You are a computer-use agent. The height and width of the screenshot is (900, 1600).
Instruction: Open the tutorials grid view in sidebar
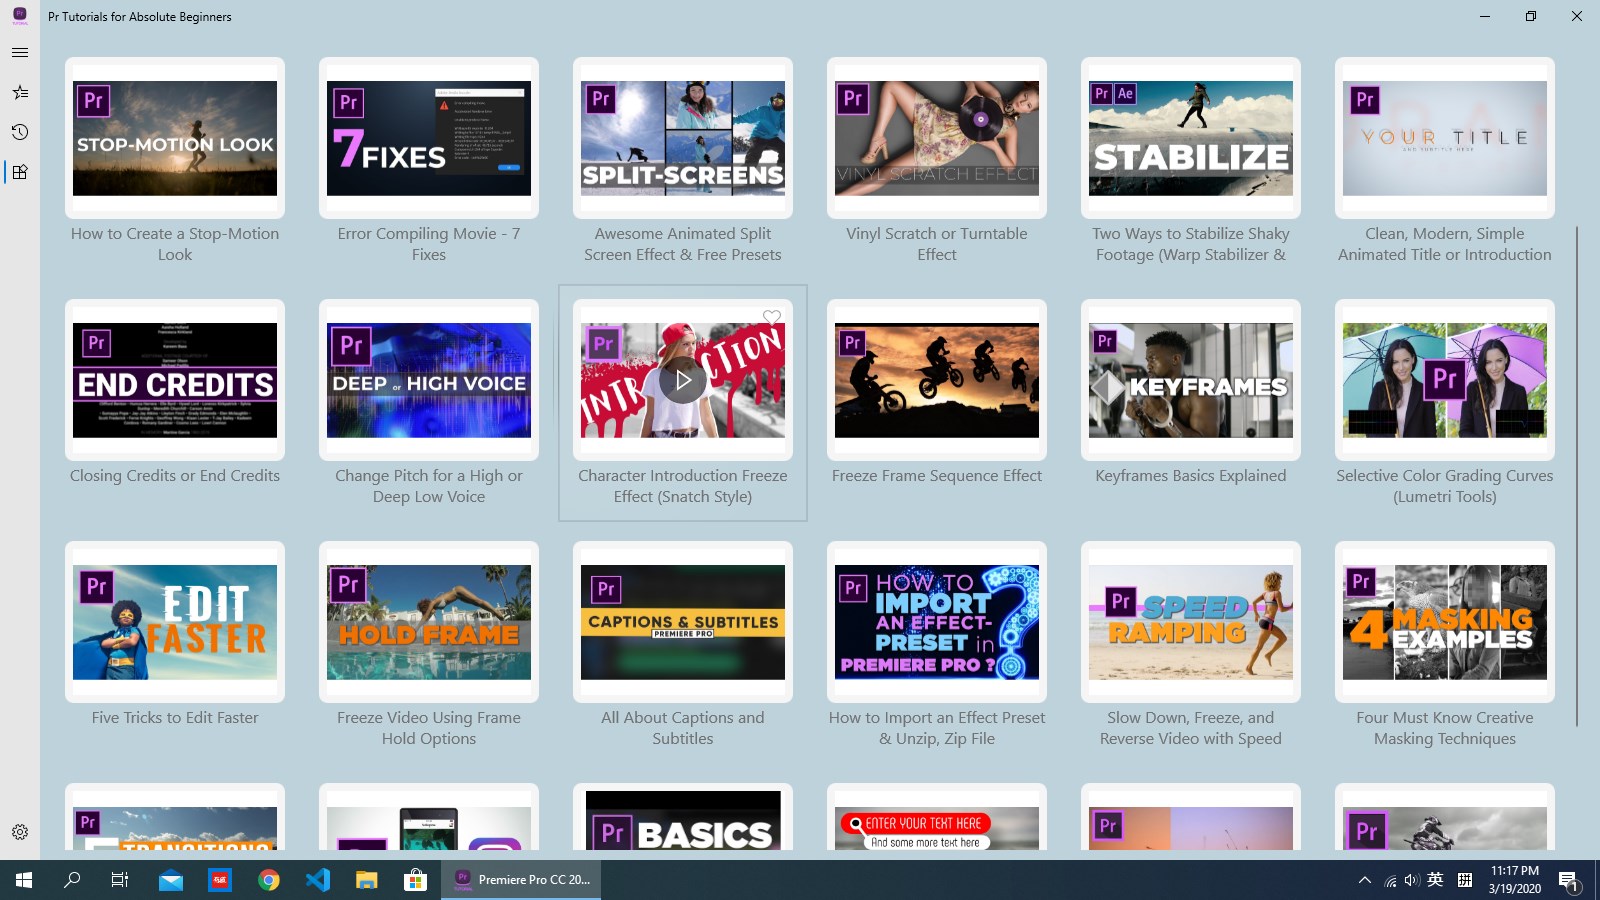point(20,172)
